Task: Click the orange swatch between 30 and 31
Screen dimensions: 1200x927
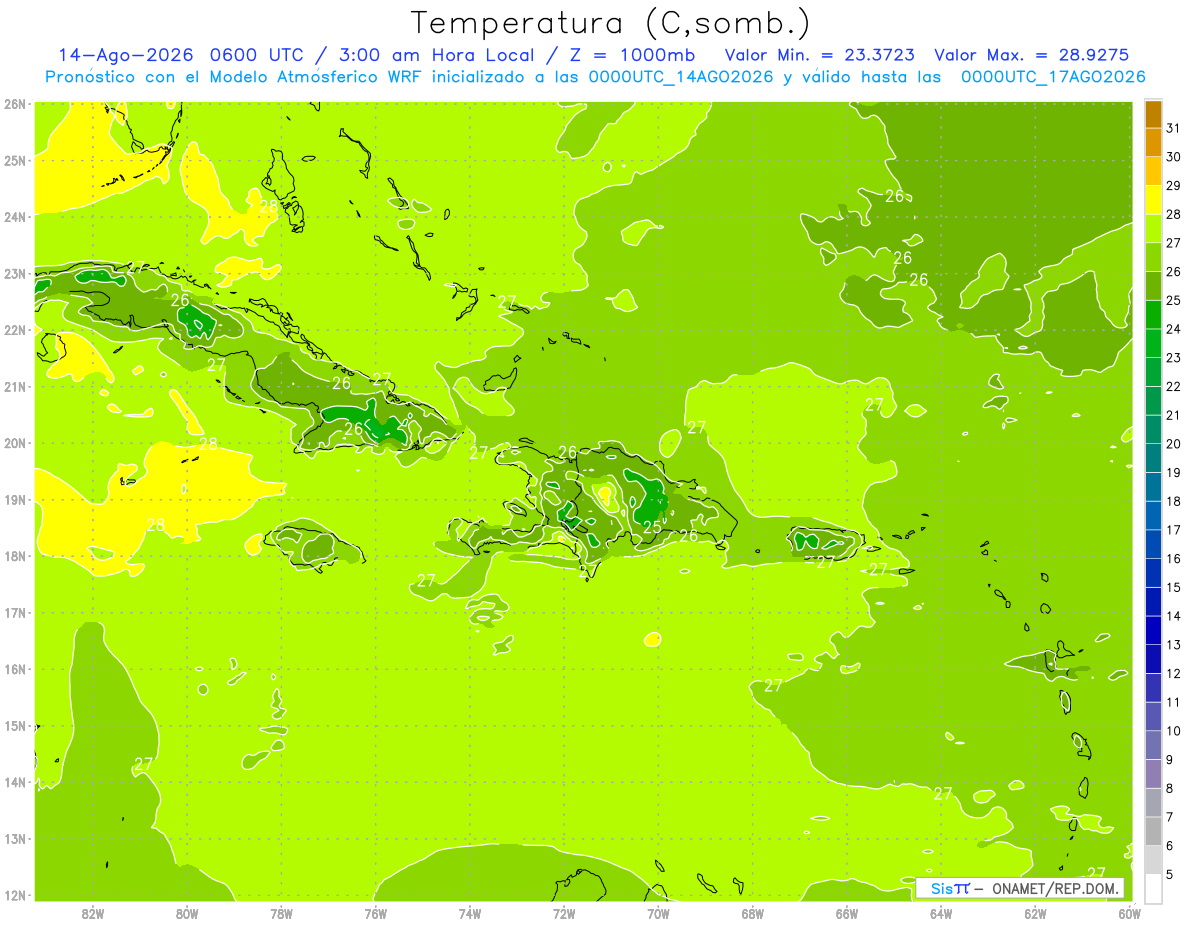Action: (1153, 143)
